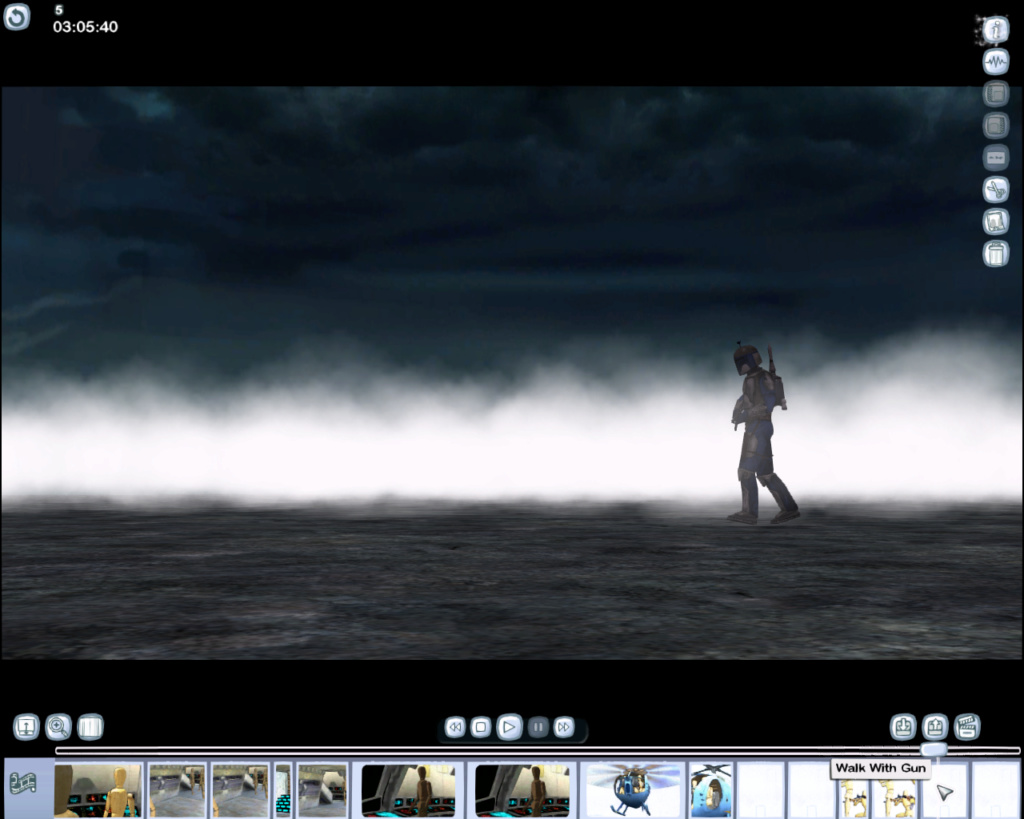Select the front-view blue helicopter clip
The height and width of the screenshot is (819, 1024).
[633, 790]
